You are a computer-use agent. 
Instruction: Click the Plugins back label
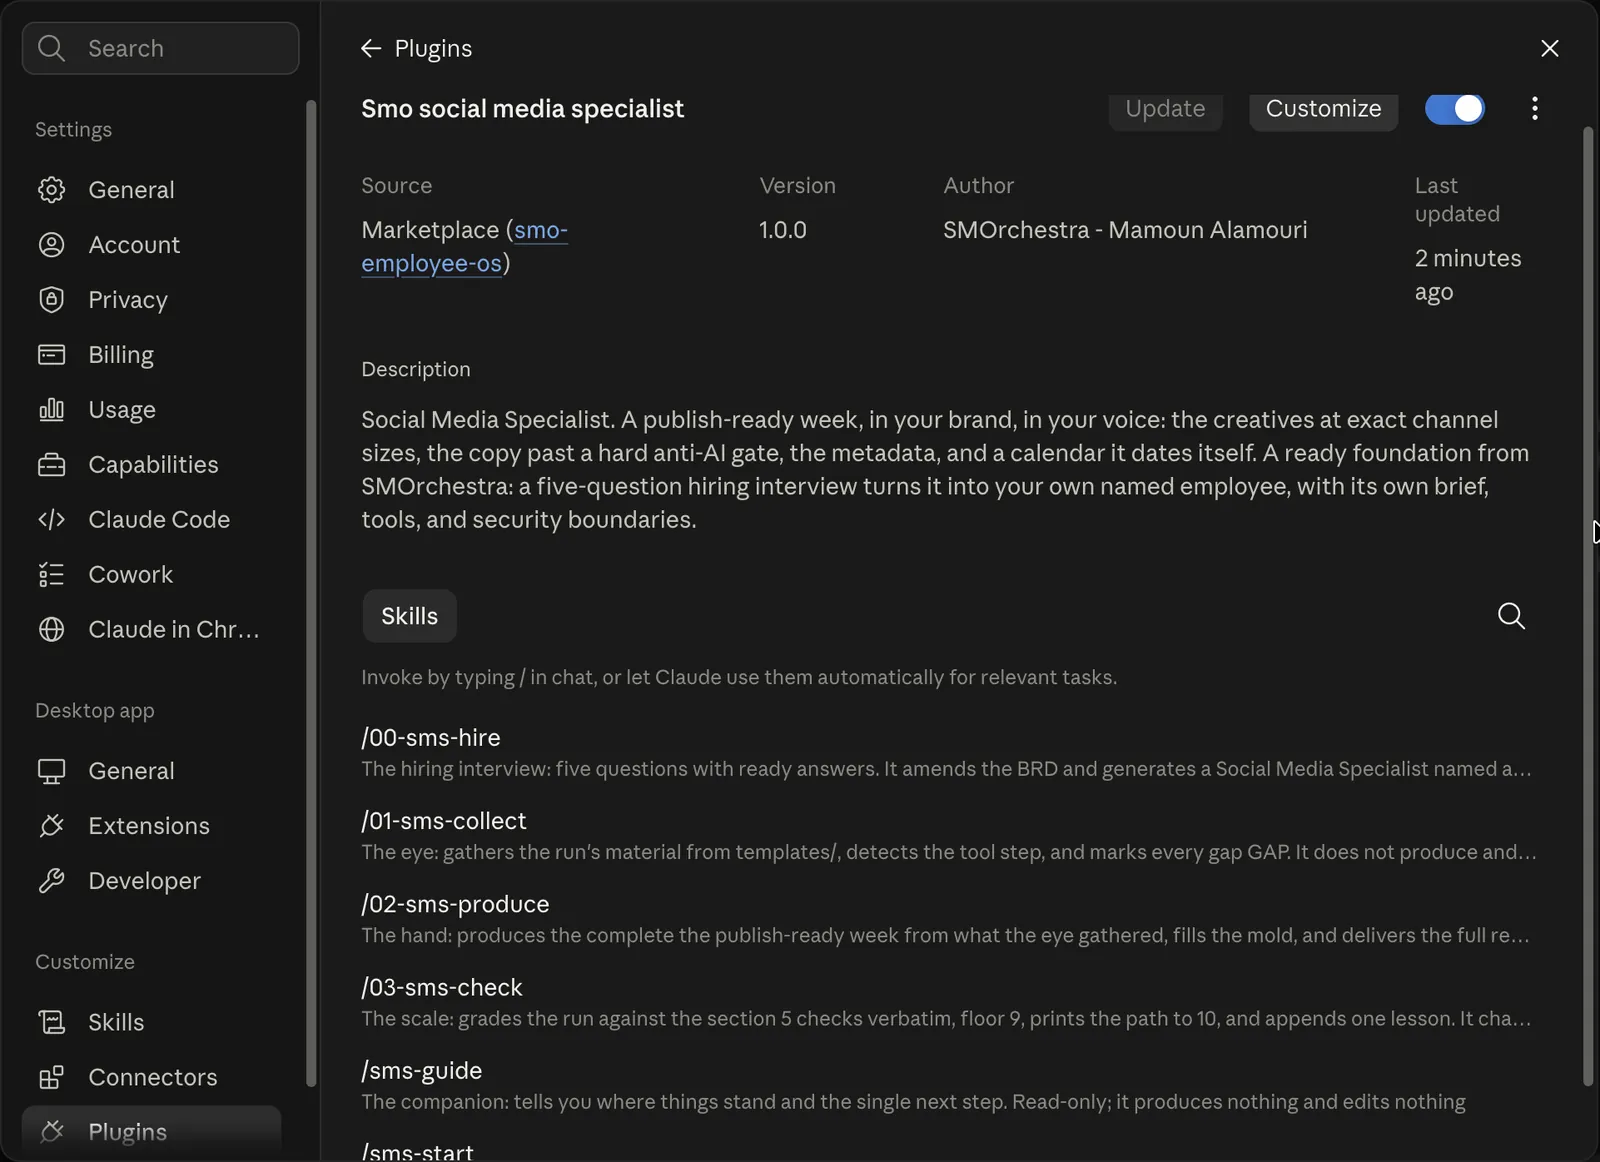click(x=433, y=48)
